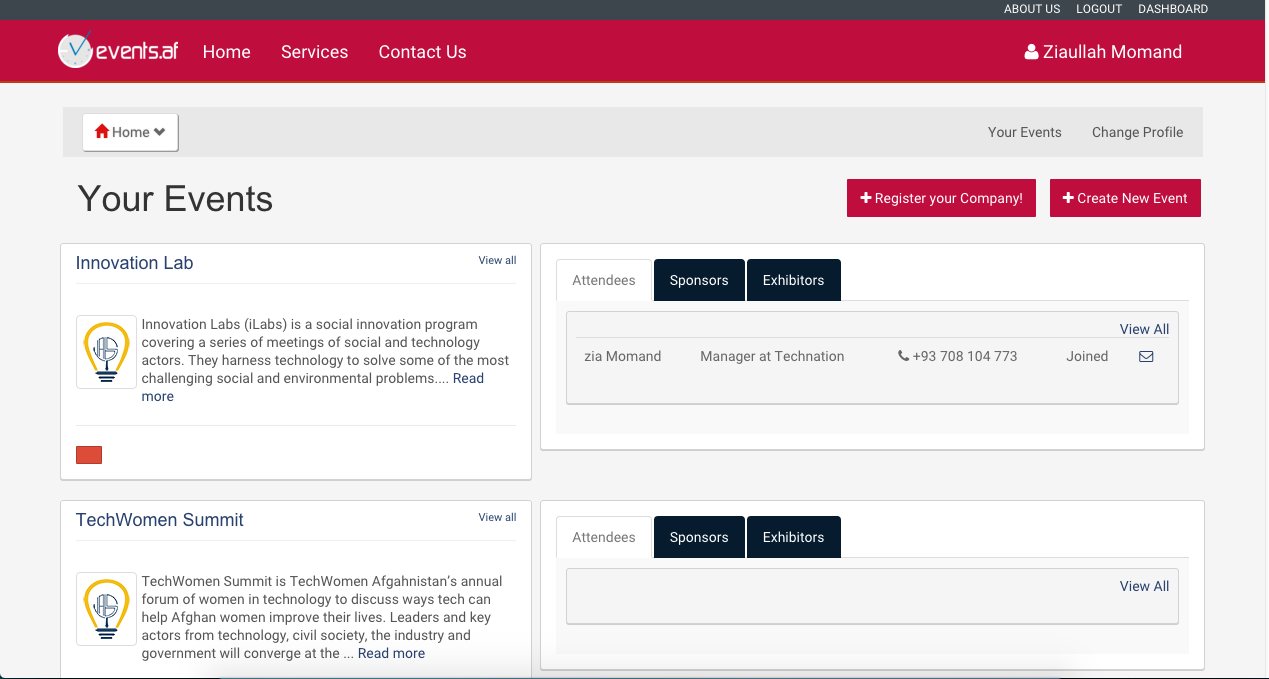The image size is (1269, 679).
Task: Click View All in Innovation Lab attendees
Action: click(x=1144, y=329)
